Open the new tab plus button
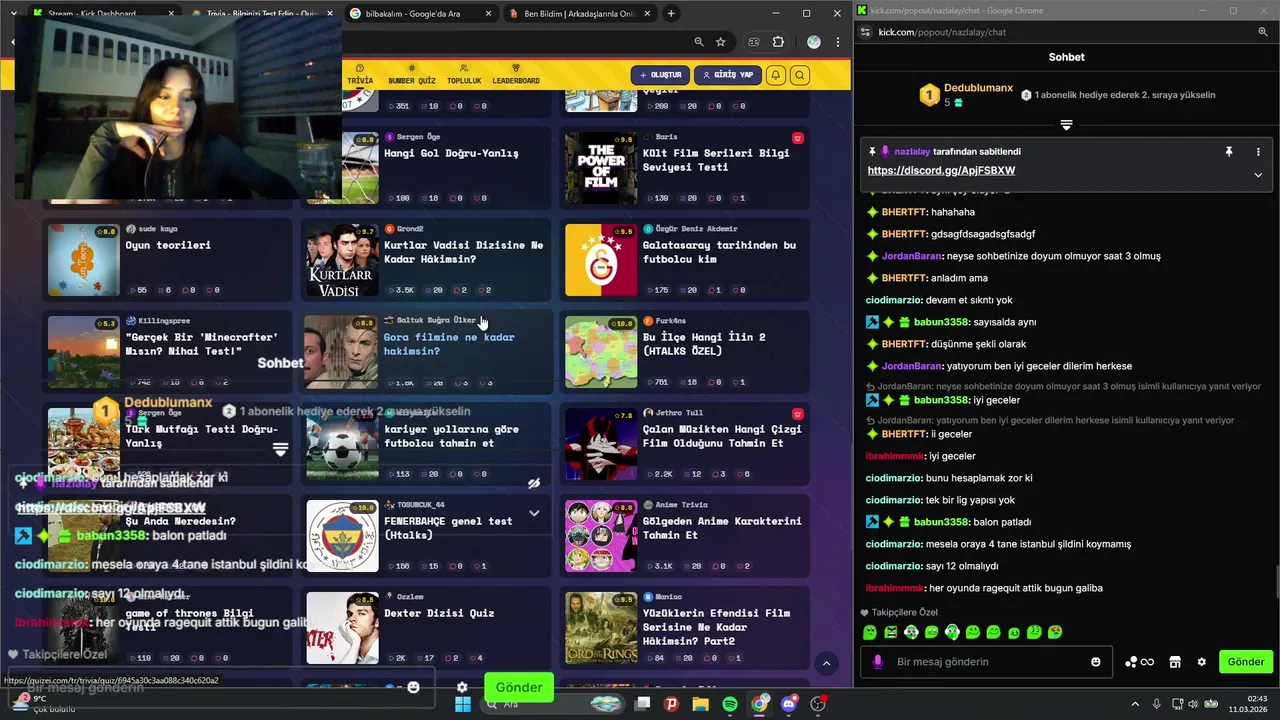Viewport: 1280px width, 720px height. (x=671, y=13)
